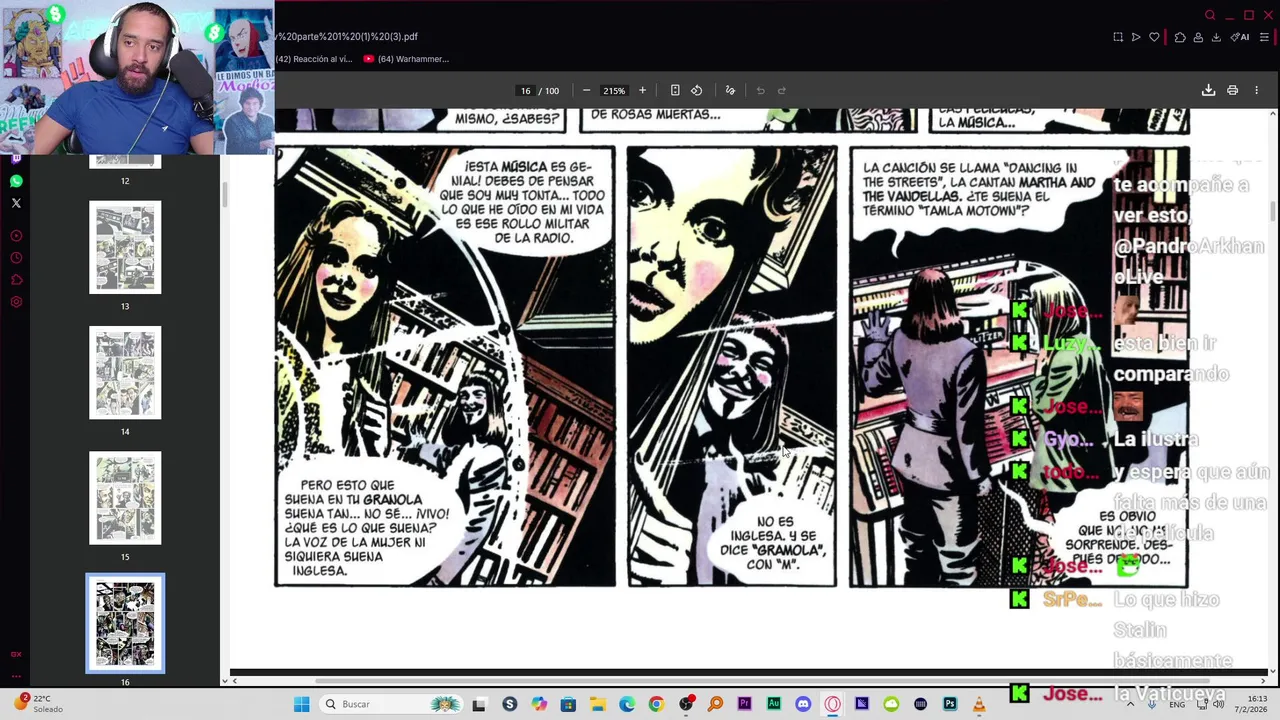Viewport: 1280px width, 720px height.
Task: Click the 215% zoom level field
Action: [614, 91]
